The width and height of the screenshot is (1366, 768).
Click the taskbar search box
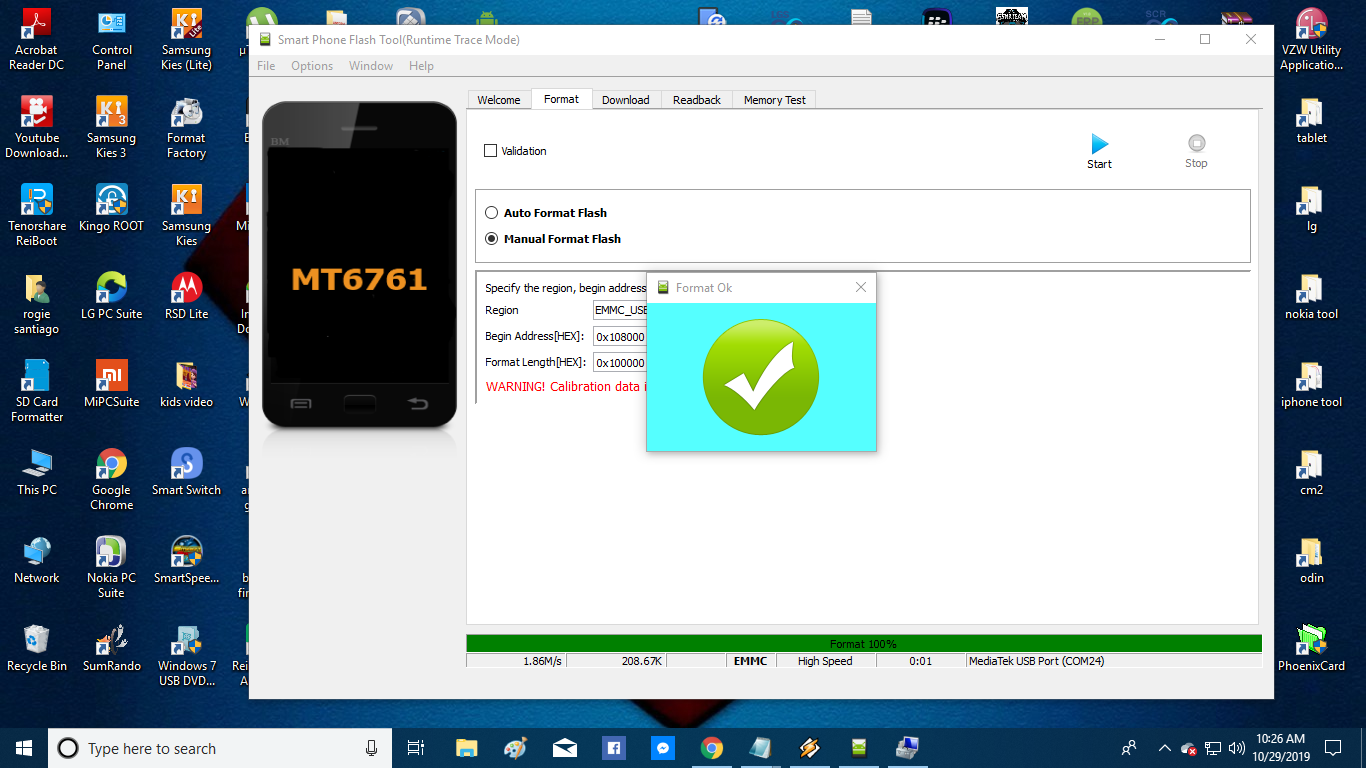pyautogui.click(x=218, y=748)
